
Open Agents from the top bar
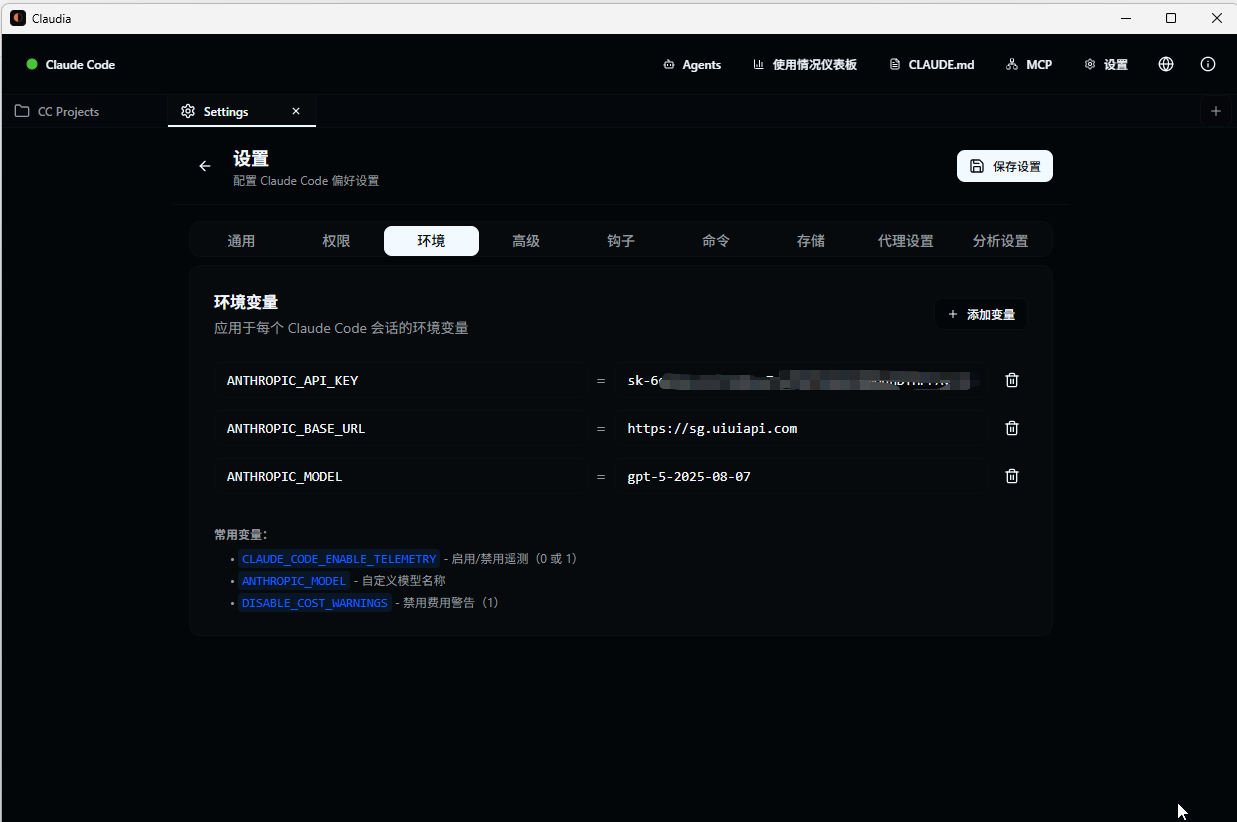pos(692,64)
